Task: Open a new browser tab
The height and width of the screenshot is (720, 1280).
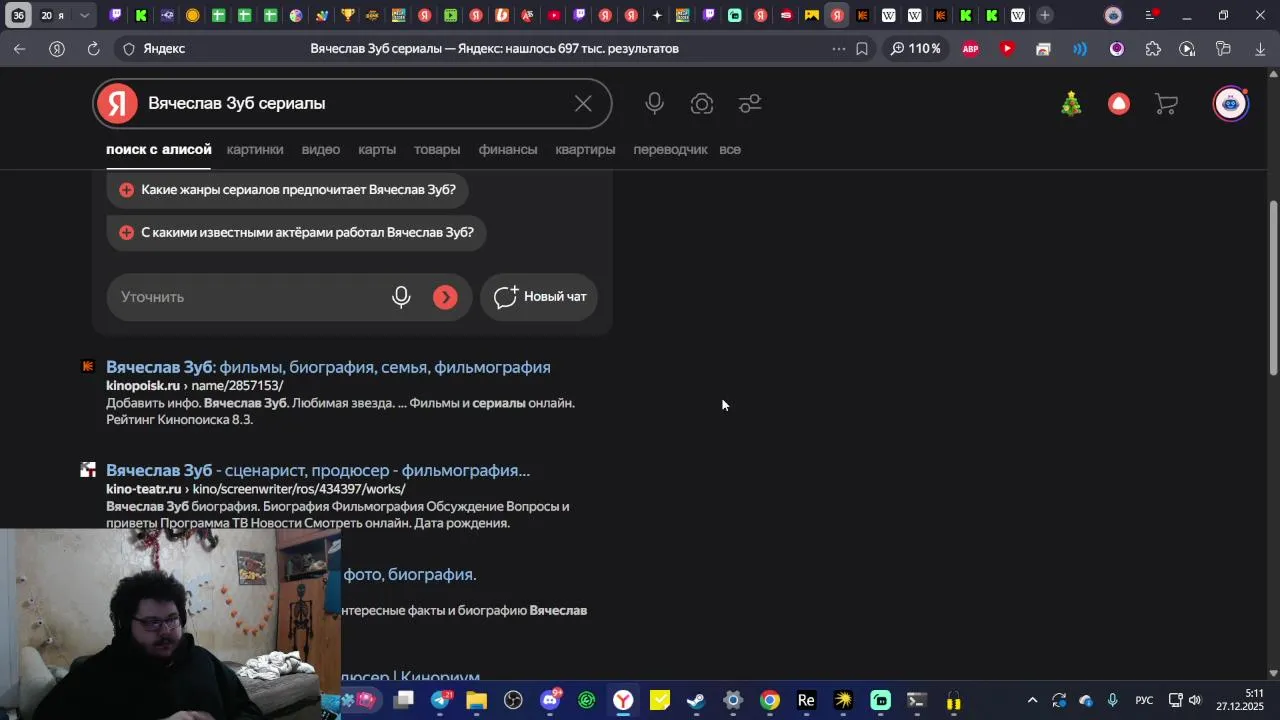Action: click(x=1045, y=15)
